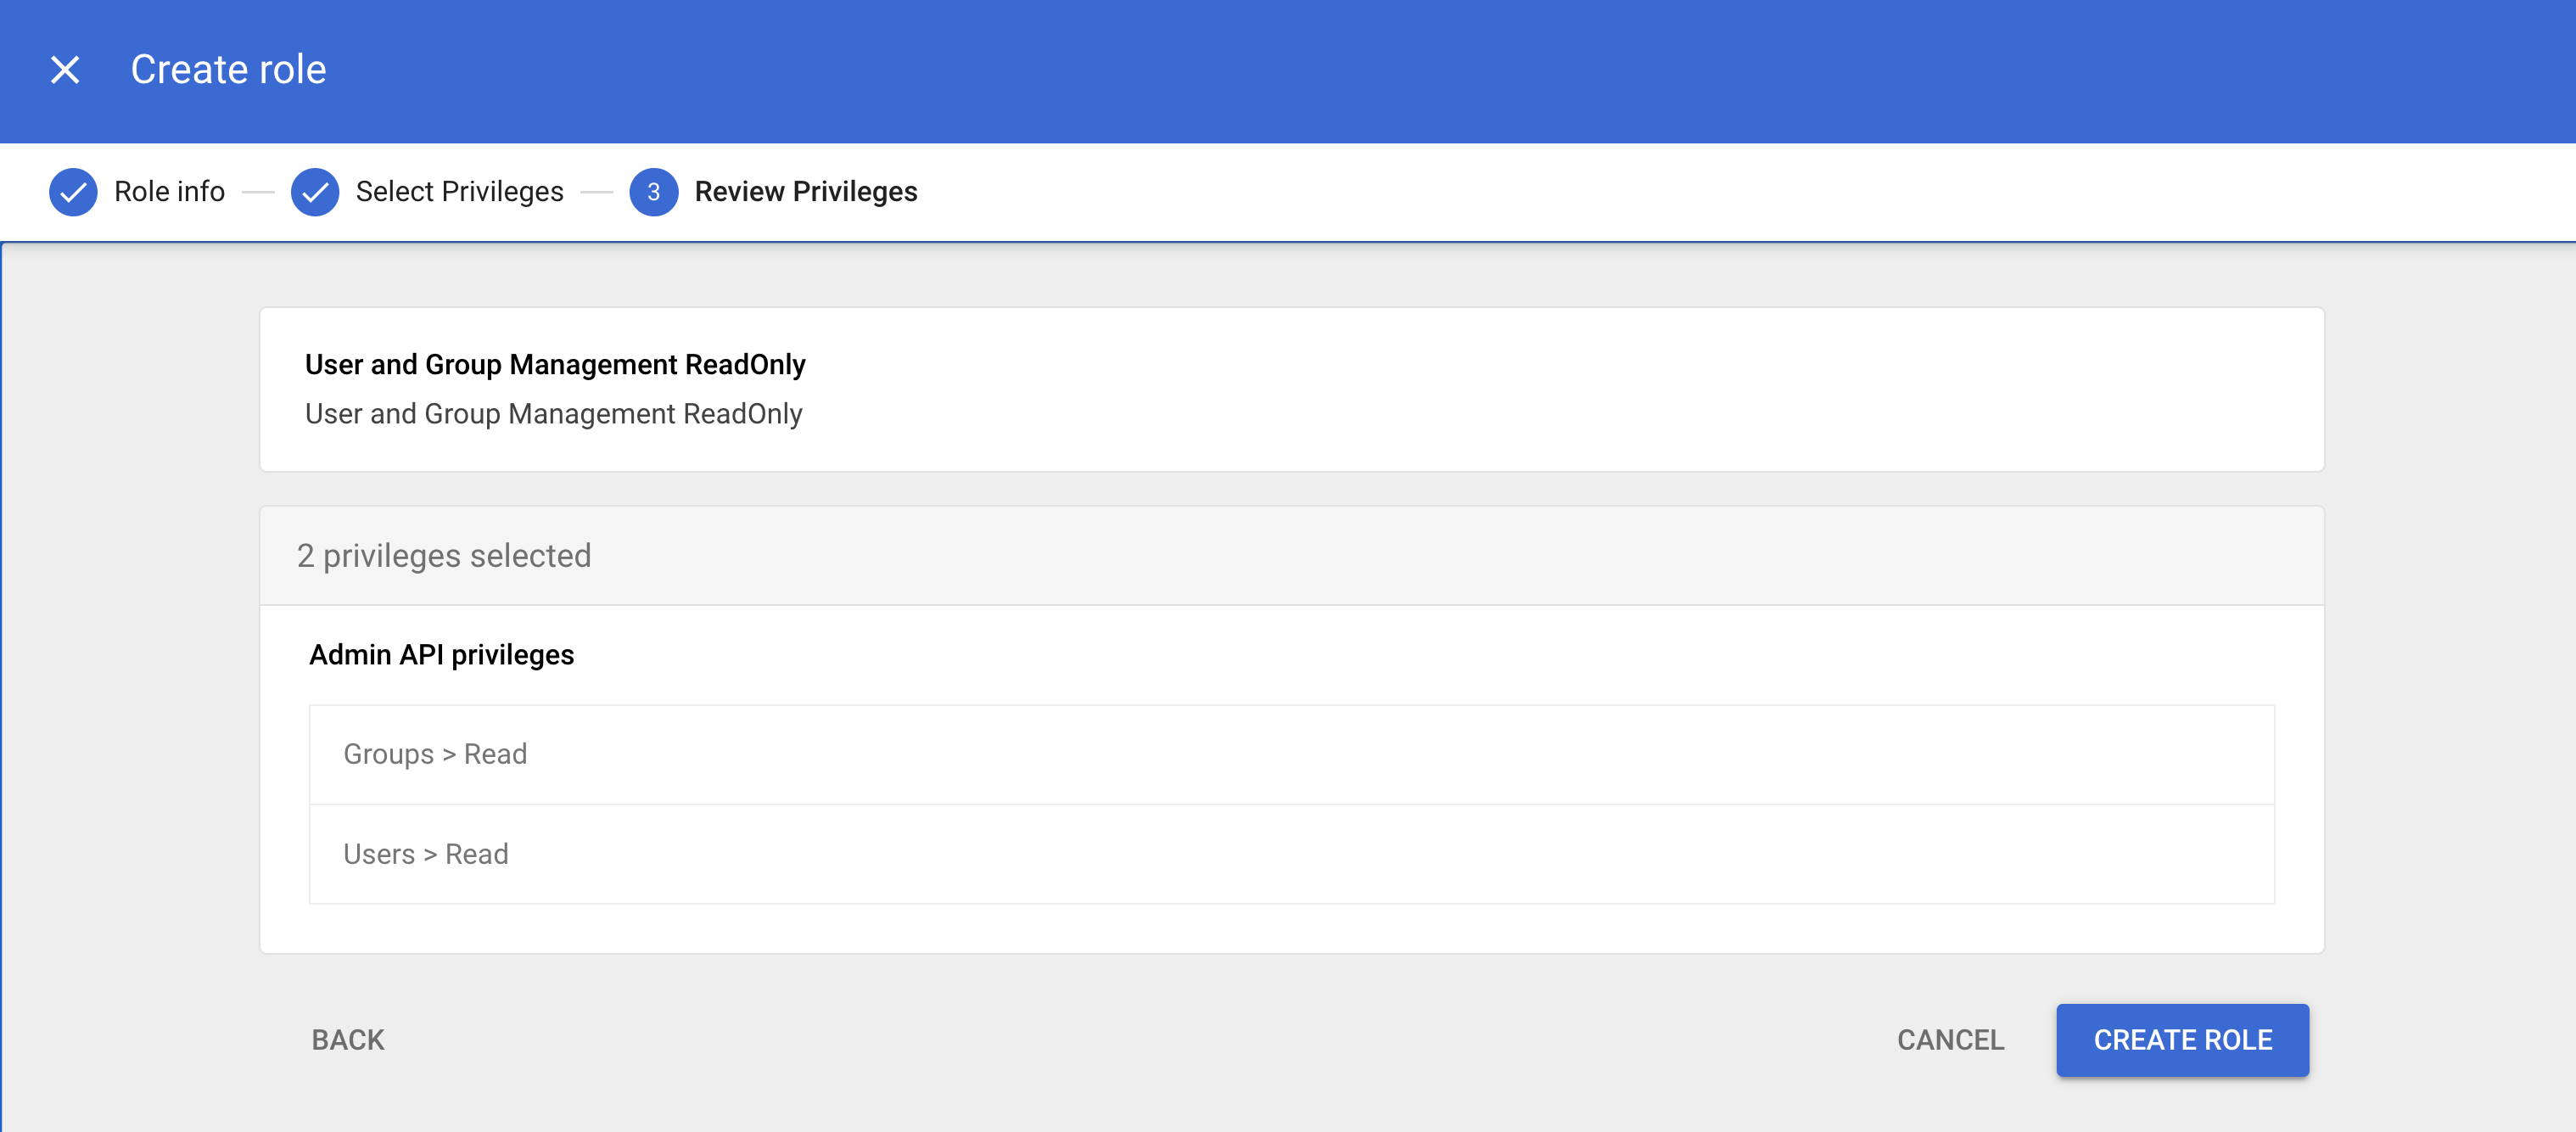The image size is (2576, 1132).
Task: Click the CREATE ROLE button
Action: tap(2182, 1040)
